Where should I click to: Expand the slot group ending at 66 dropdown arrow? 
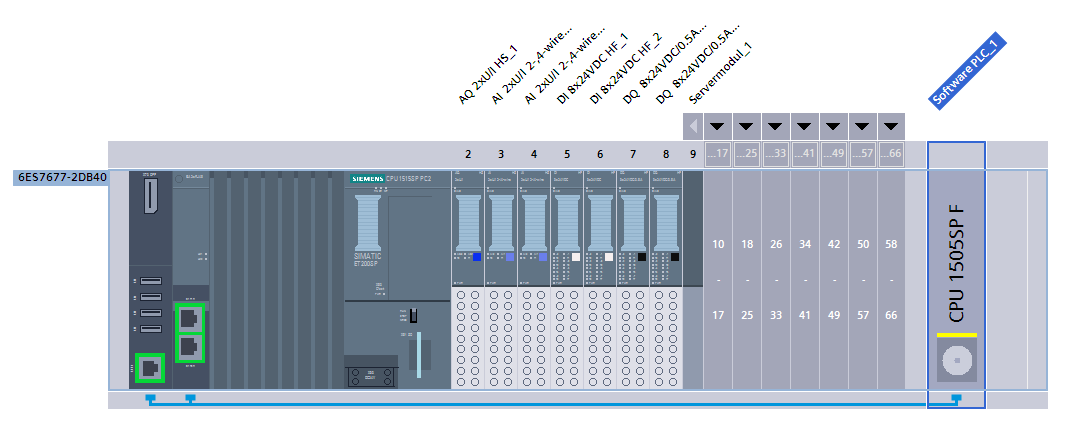[892, 128]
